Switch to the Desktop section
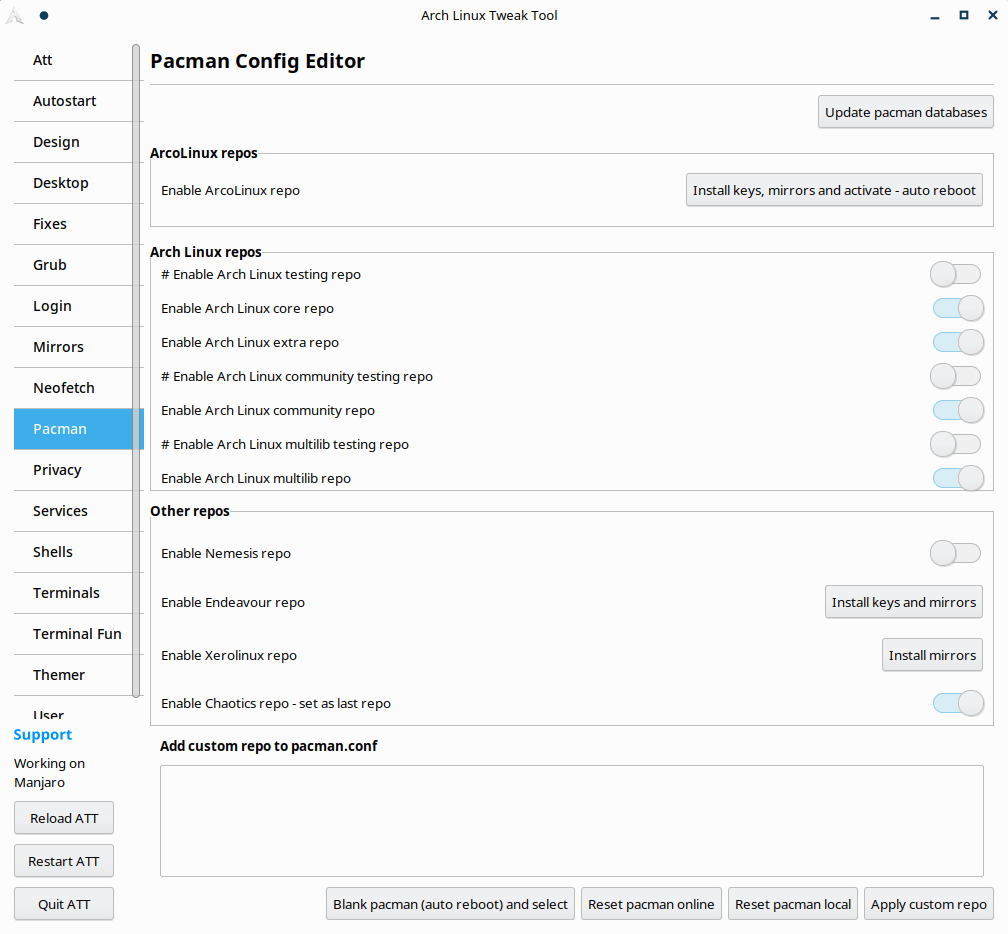The width and height of the screenshot is (1008, 934). [73, 183]
